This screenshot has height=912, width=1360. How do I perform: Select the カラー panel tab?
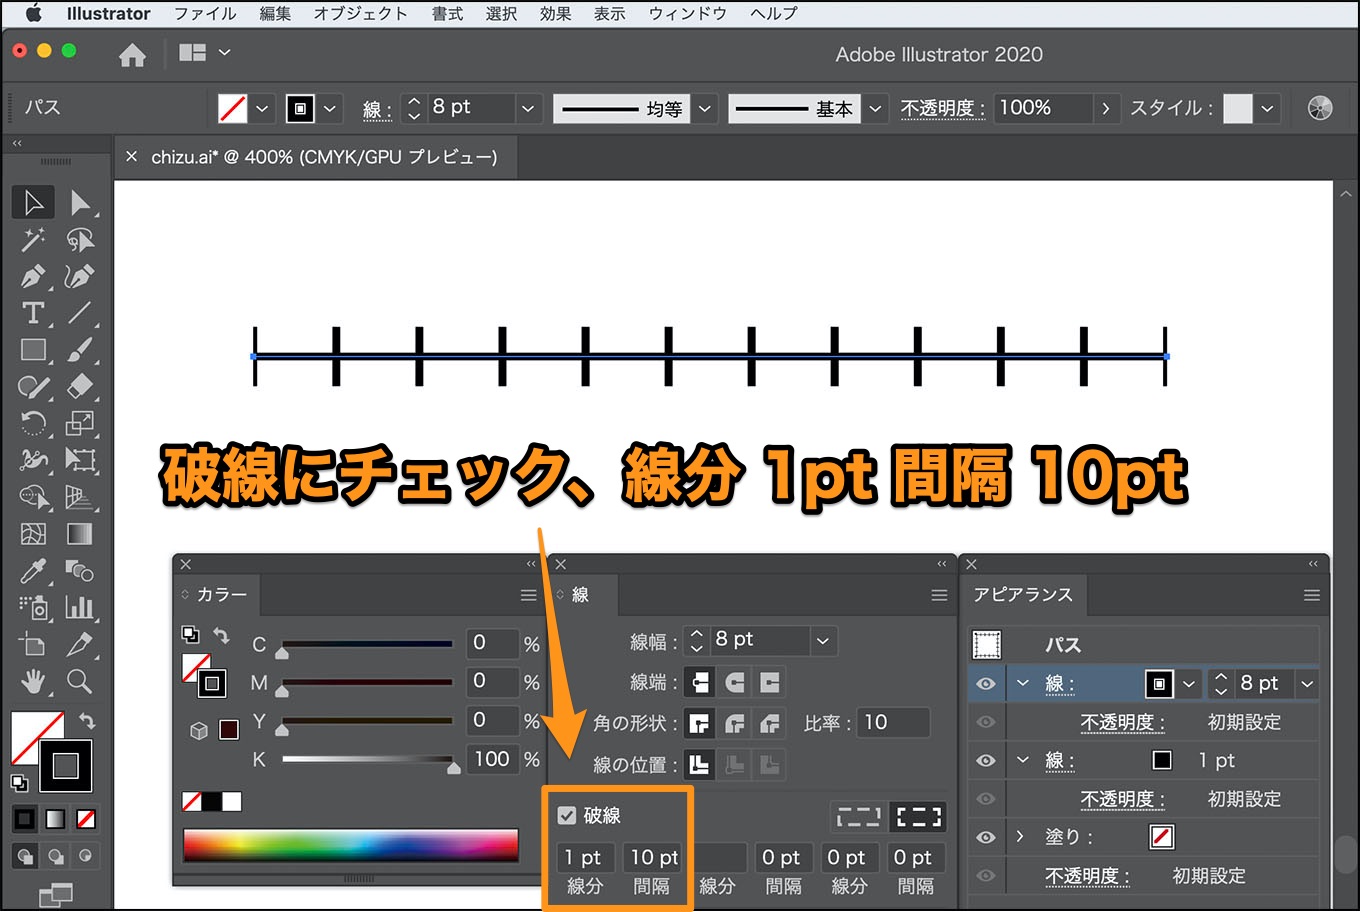[x=221, y=594]
